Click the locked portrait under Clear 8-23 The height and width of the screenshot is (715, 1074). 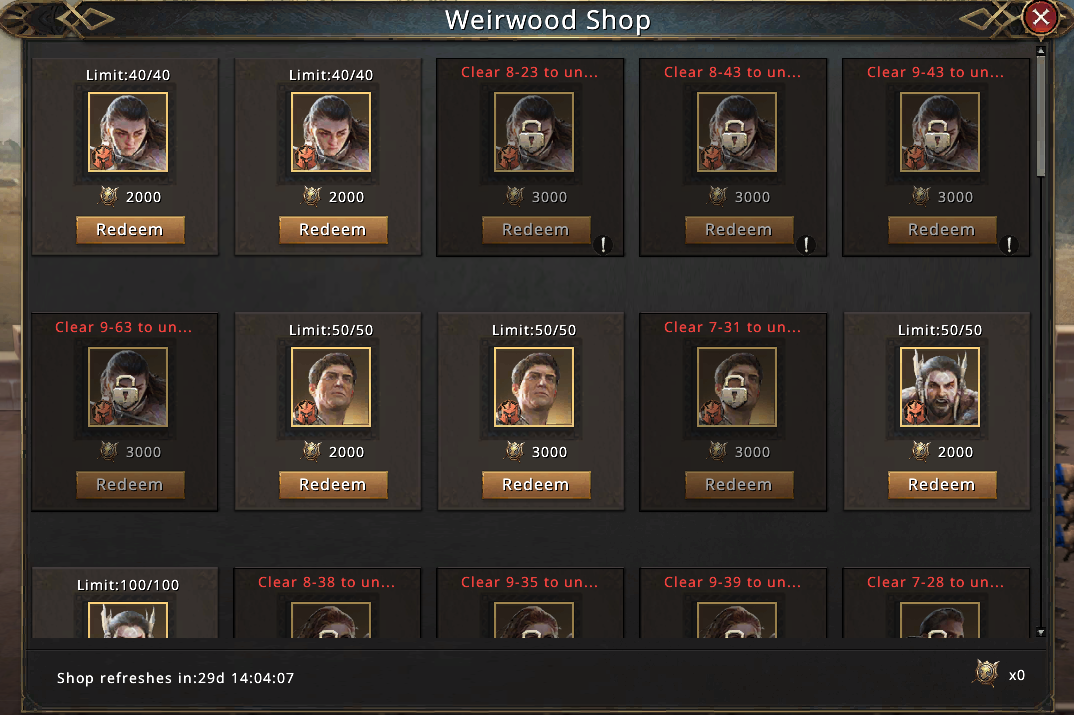534,132
